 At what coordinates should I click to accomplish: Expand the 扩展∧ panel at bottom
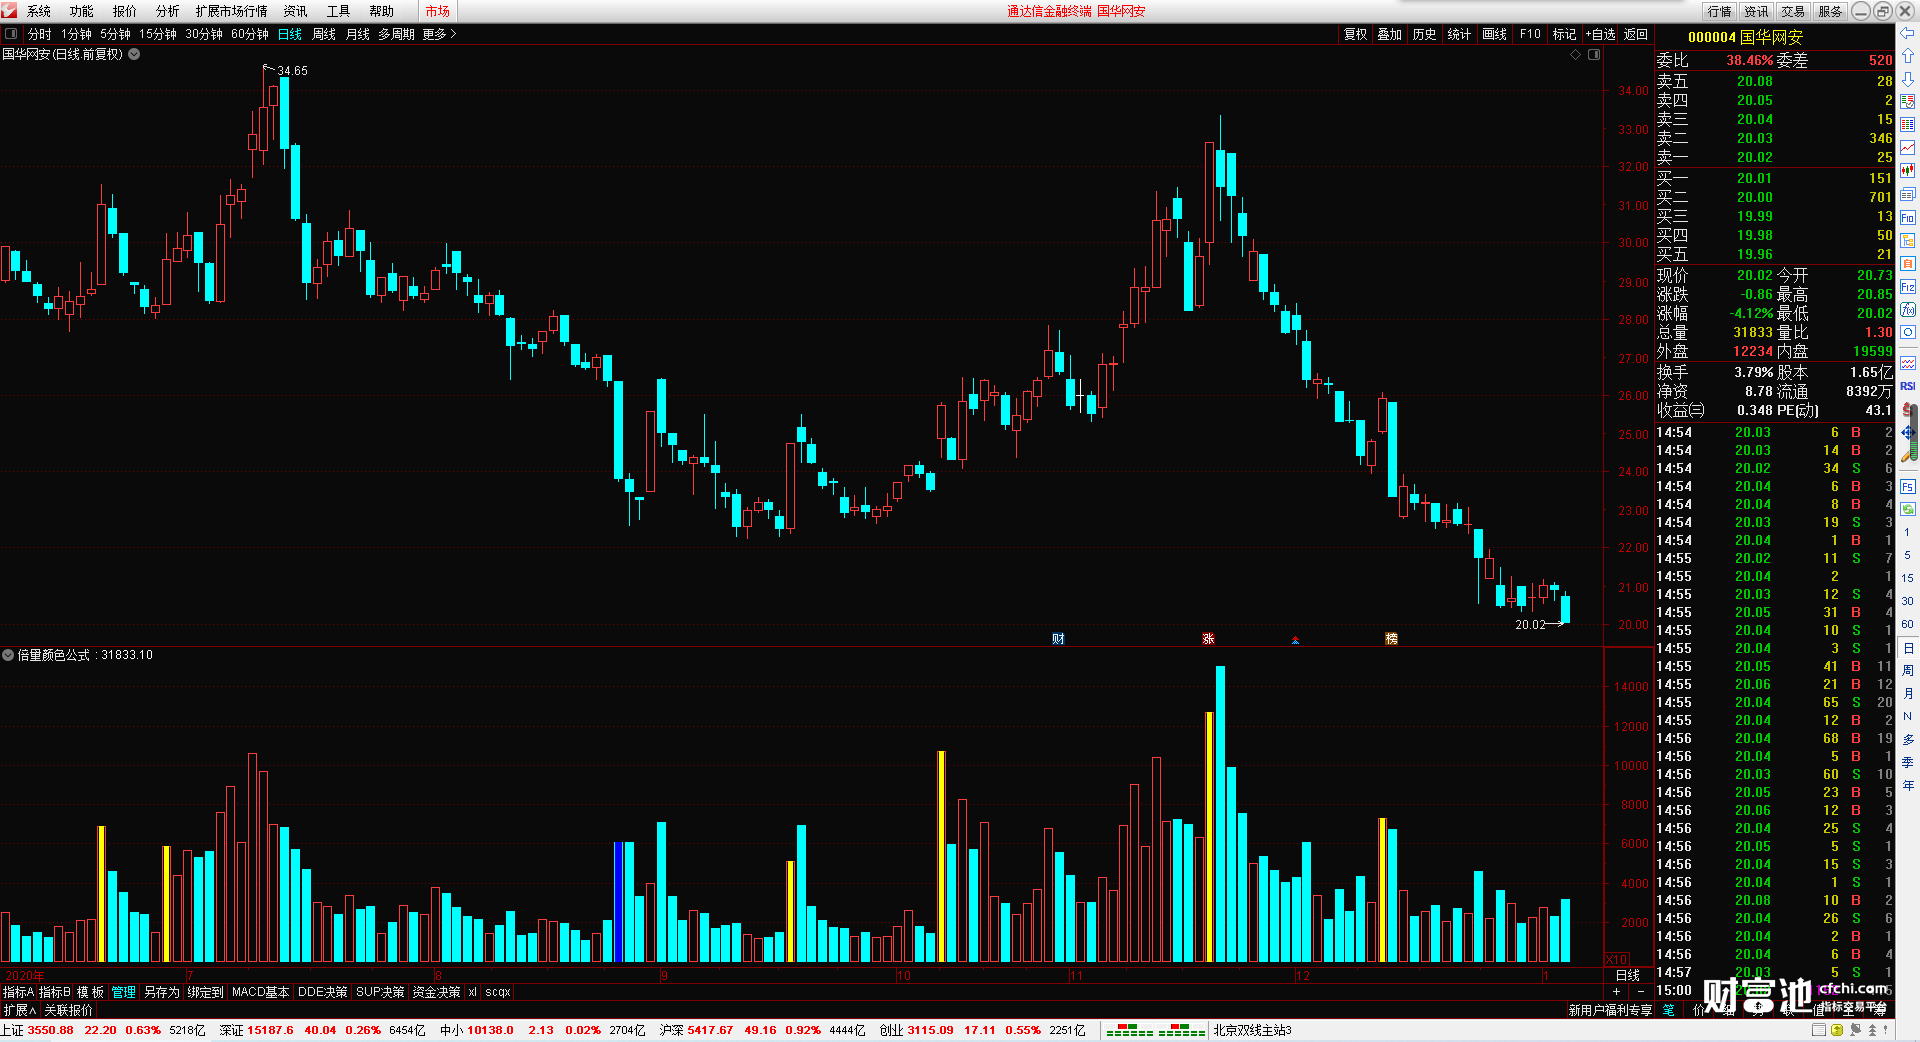coord(19,1010)
